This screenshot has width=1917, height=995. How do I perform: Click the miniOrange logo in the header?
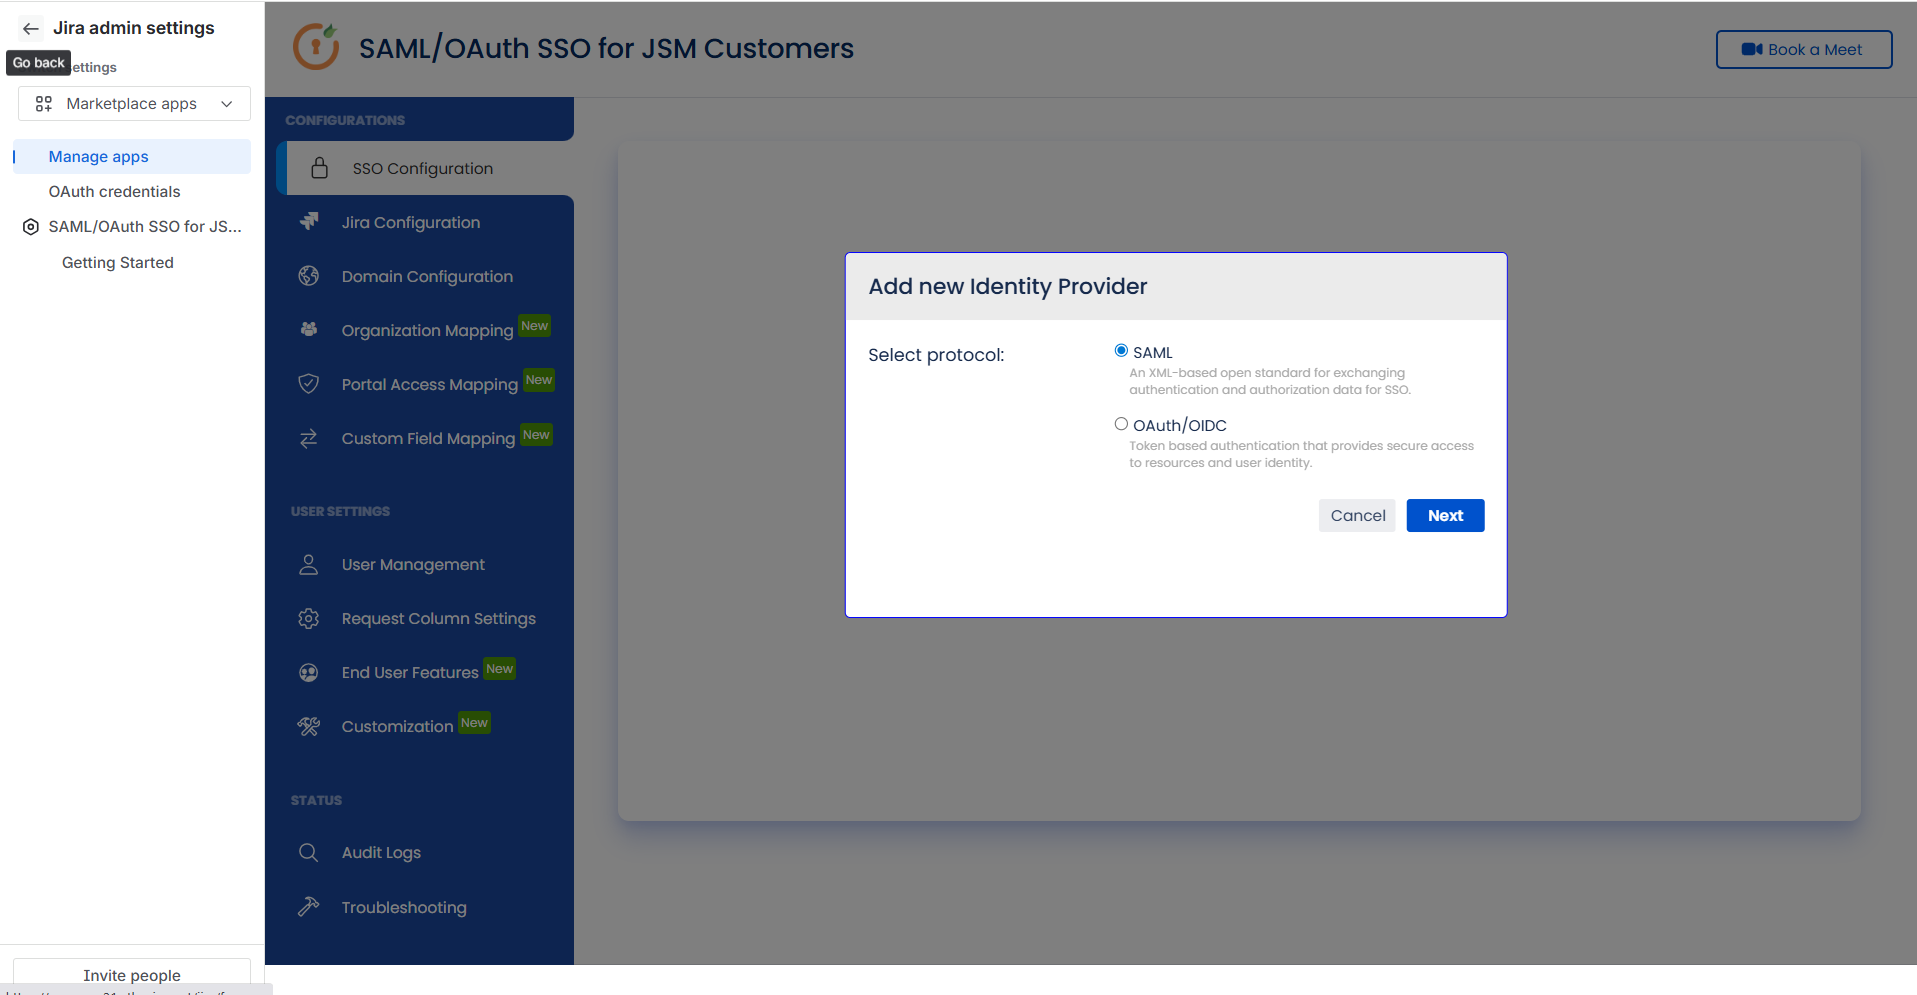click(316, 47)
